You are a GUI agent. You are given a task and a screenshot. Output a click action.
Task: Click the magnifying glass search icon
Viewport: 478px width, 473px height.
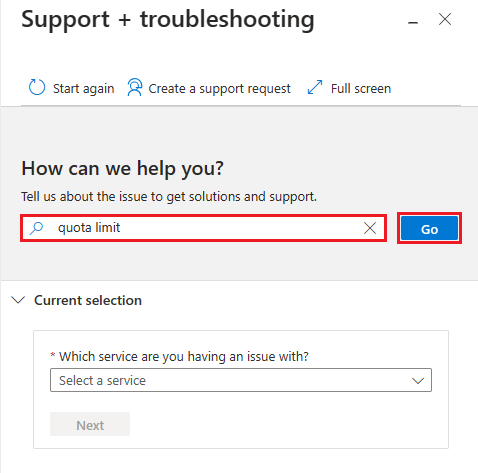click(x=36, y=228)
